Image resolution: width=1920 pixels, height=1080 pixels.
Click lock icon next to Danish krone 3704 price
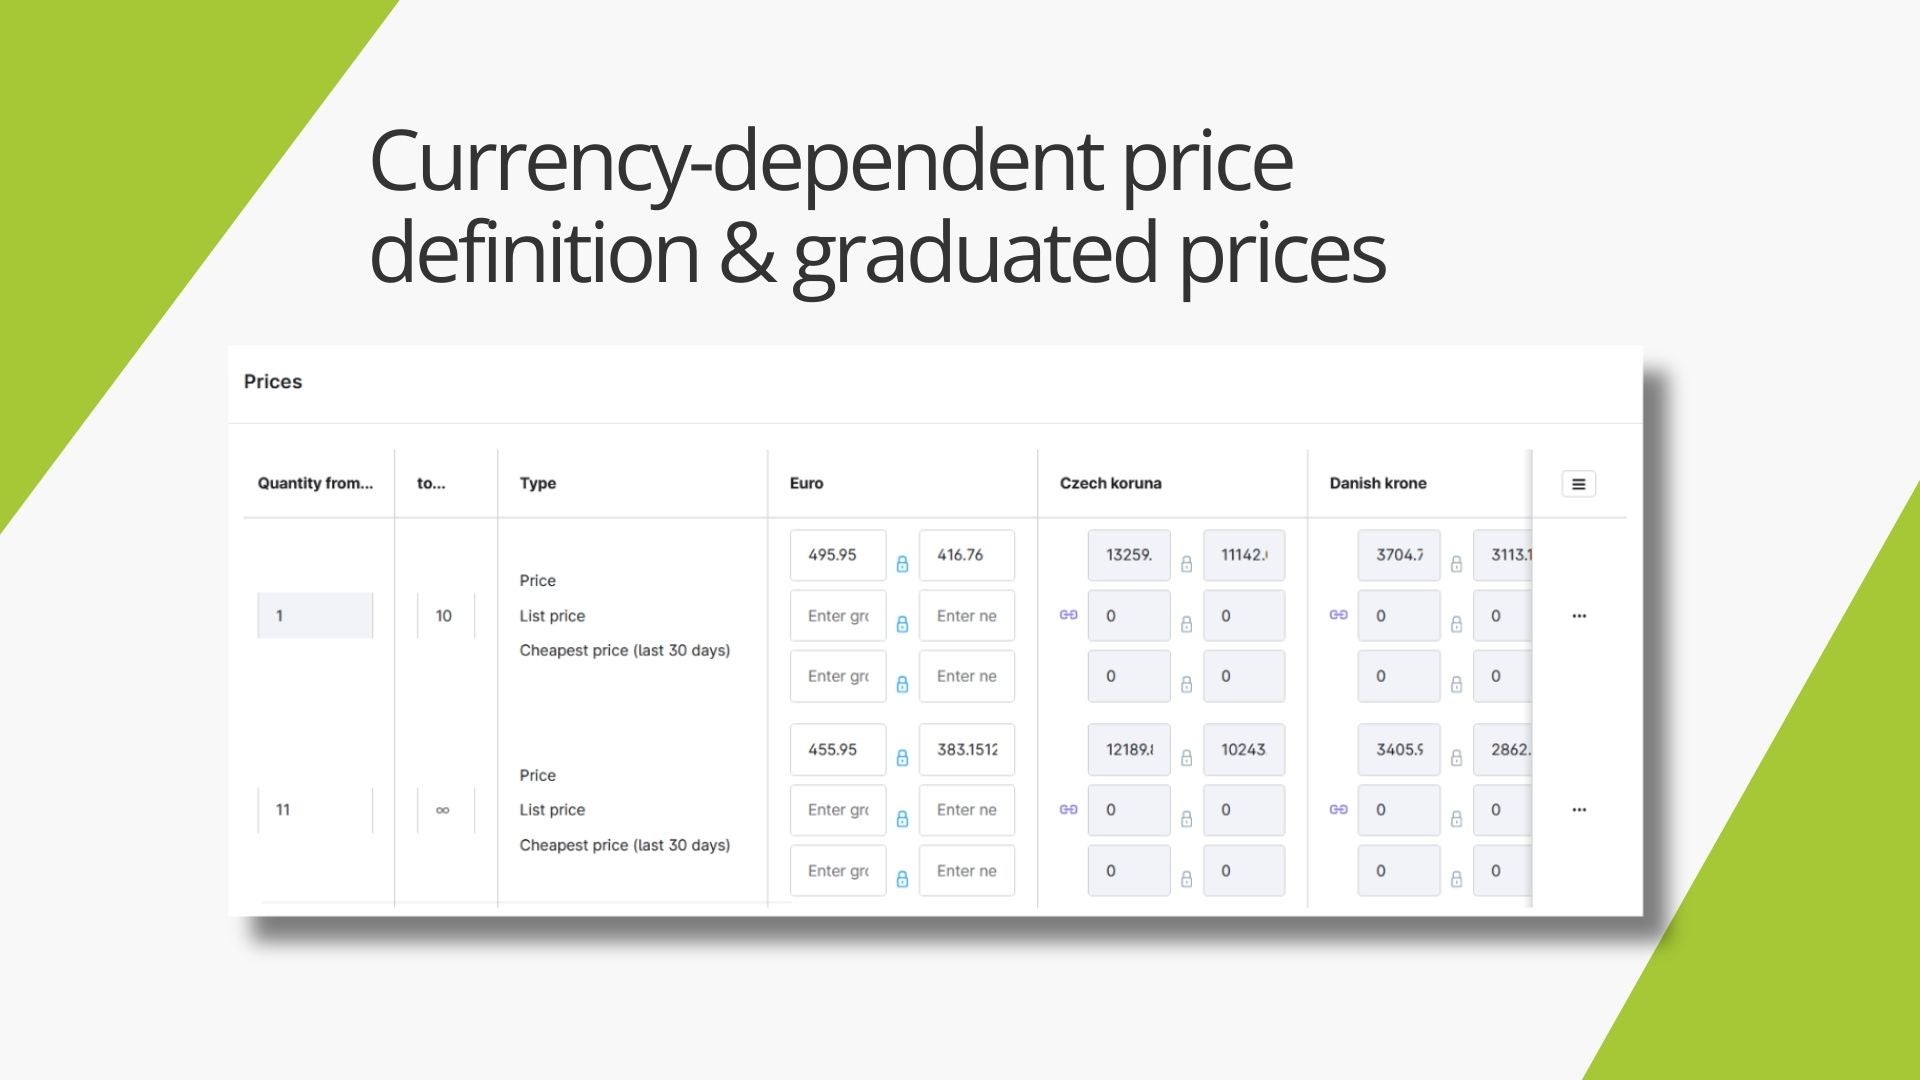click(x=1456, y=564)
